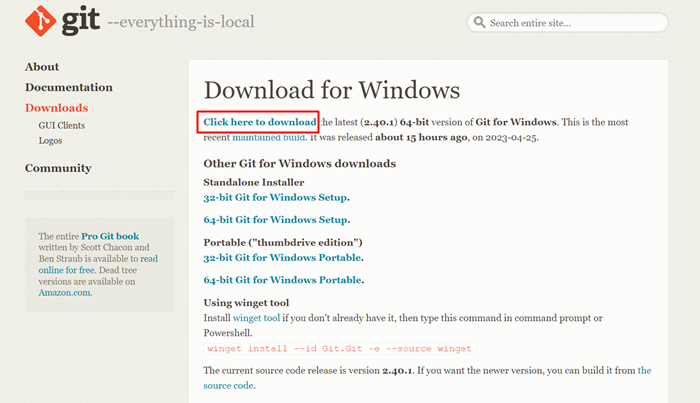Open the GUI Clients subpage
Image resolution: width=700 pixels, height=403 pixels.
[x=62, y=125]
